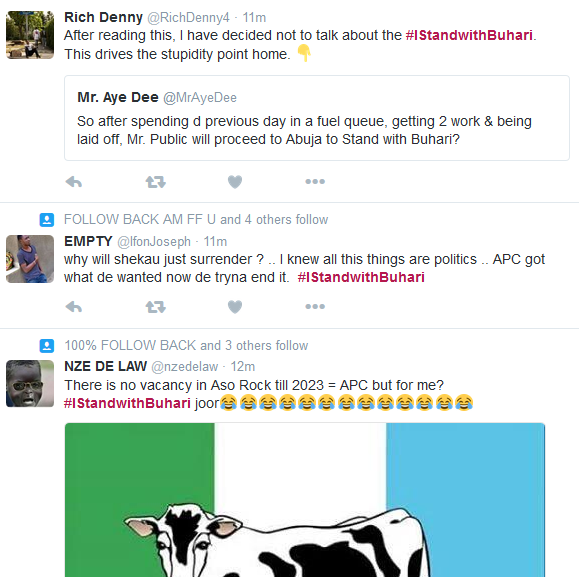
Task: Open NZE DE LAW's profile avatar
Action: tap(30, 383)
